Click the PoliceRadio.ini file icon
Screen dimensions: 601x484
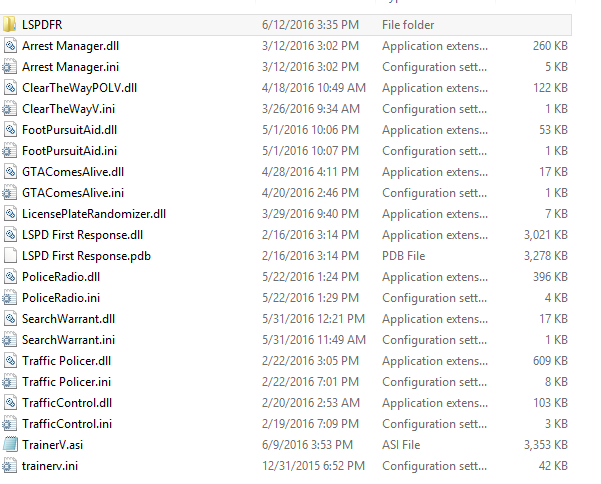(x=9, y=298)
